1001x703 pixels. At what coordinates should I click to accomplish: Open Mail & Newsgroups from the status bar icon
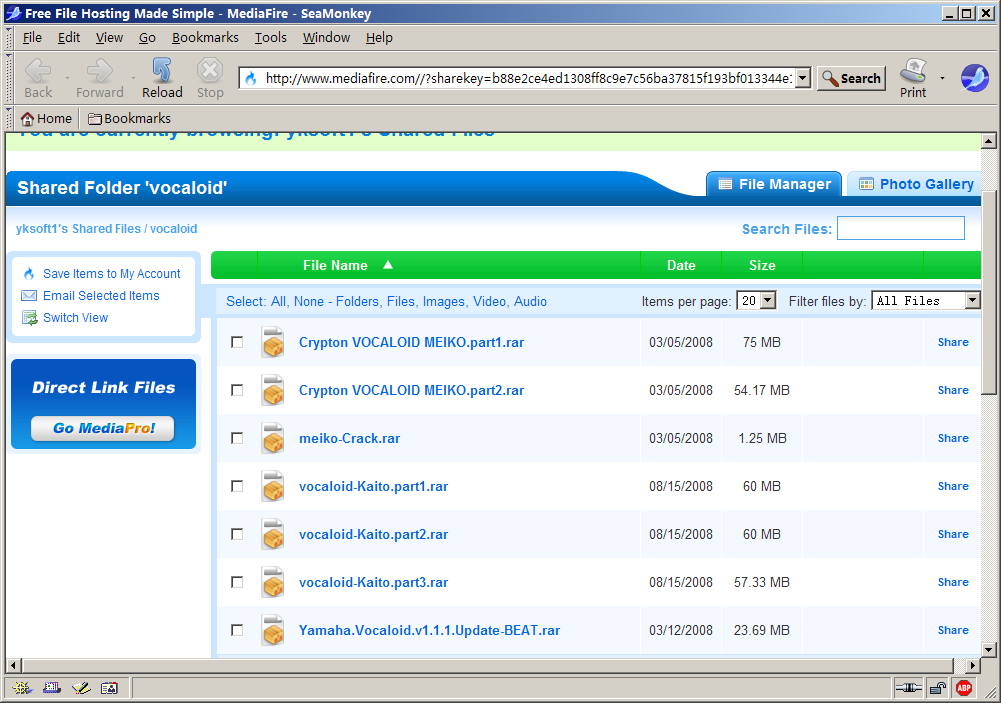tap(52, 688)
